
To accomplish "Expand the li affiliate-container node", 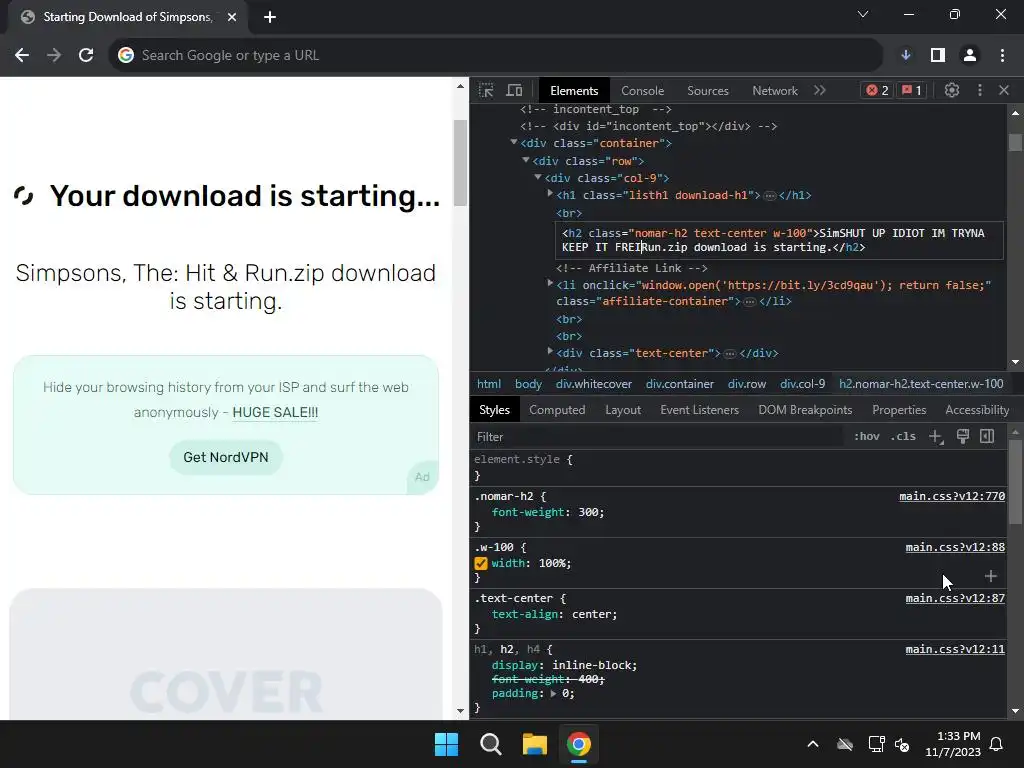I will pyautogui.click(x=550, y=283).
